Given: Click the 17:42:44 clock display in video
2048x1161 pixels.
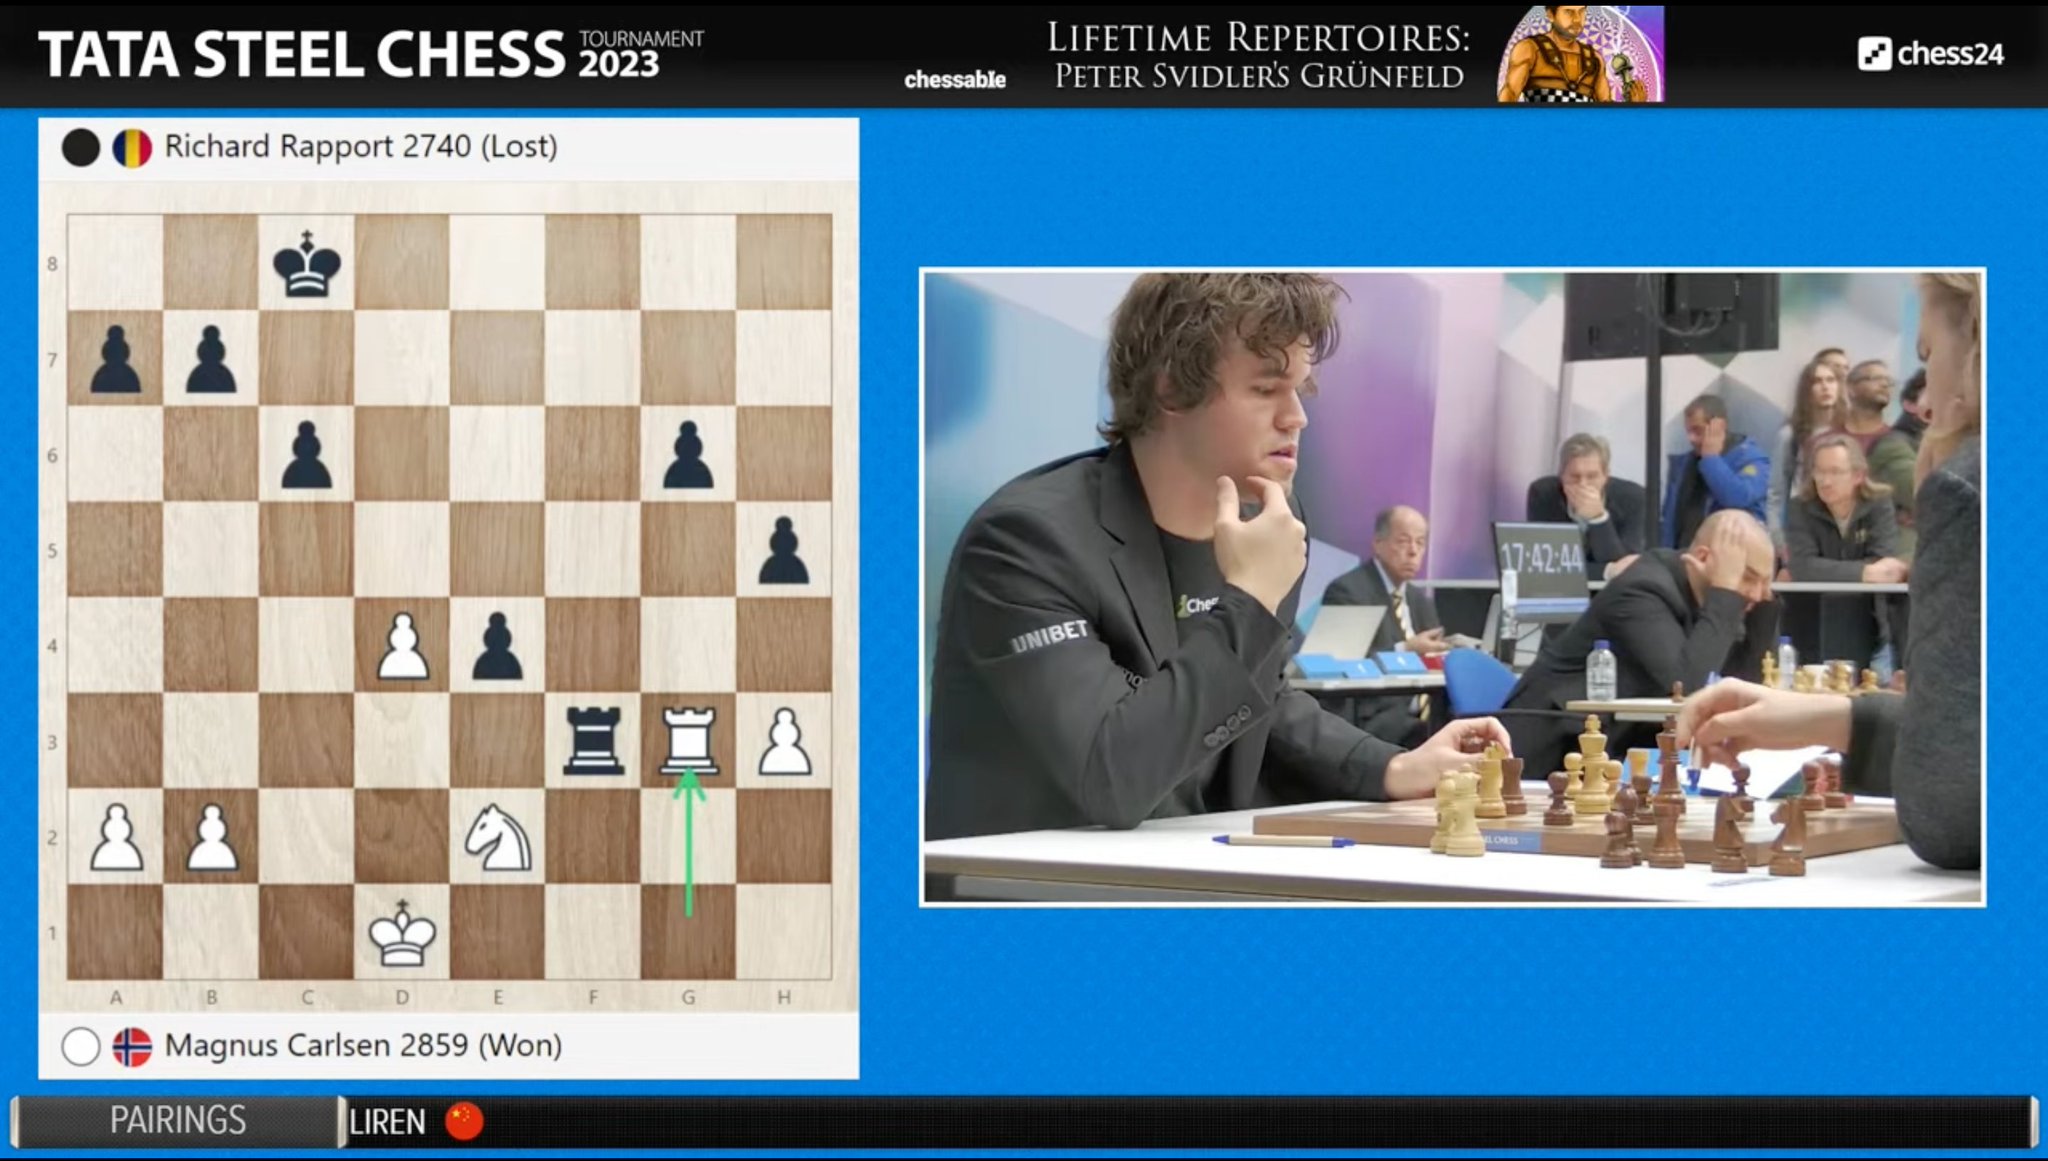Looking at the screenshot, I should pos(1541,558).
